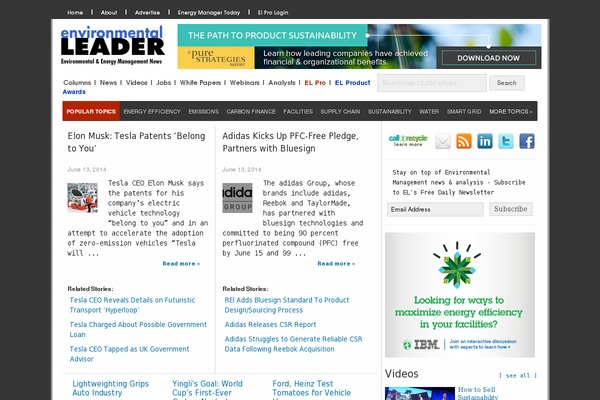Image resolution: width=600 pixels, height=400 pixels.
Task: Open How to Sell Sustainability video link
Action: pyautogui.click(x=478, y=393)
